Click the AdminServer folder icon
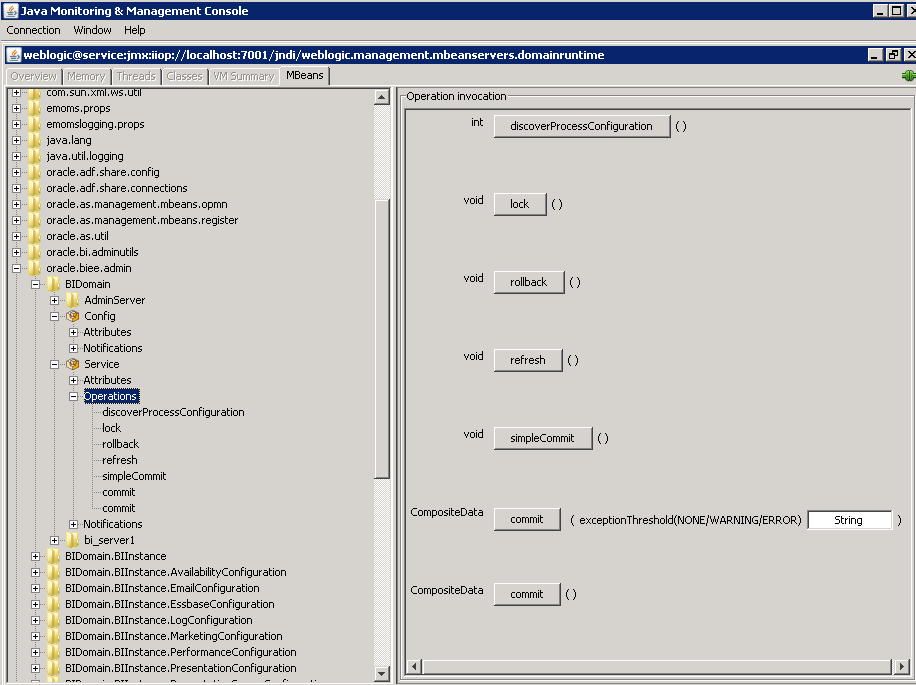This screenshot has width=916, height=685. pos(72,300)
